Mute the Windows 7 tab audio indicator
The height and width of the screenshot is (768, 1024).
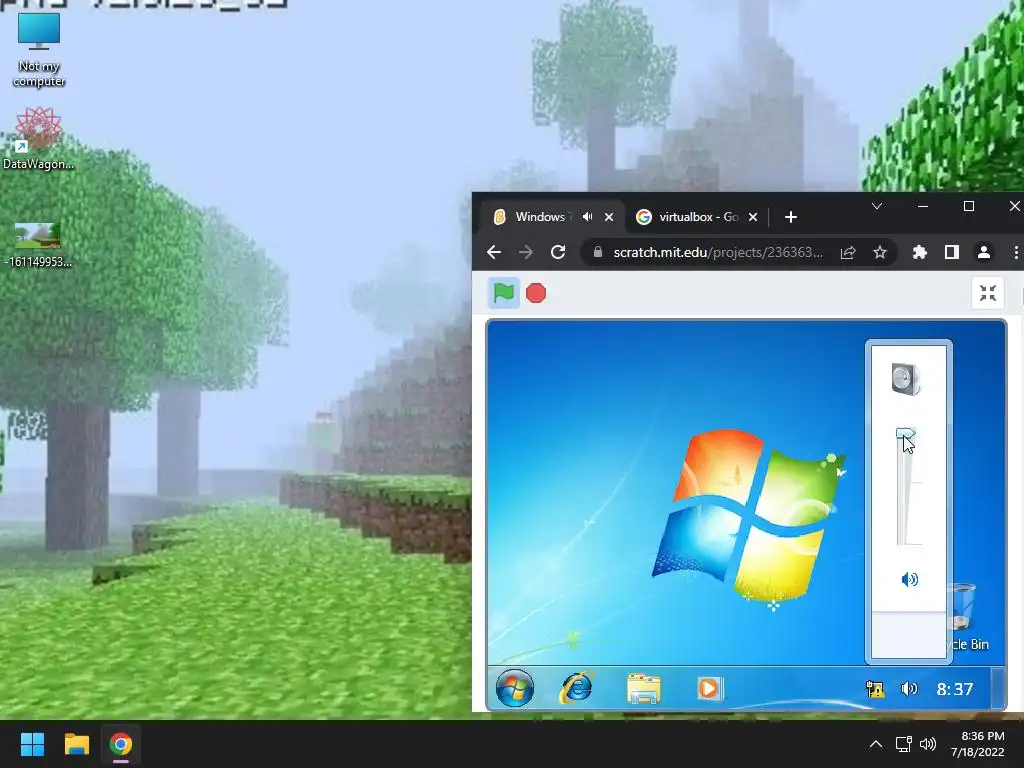(588, 217)
